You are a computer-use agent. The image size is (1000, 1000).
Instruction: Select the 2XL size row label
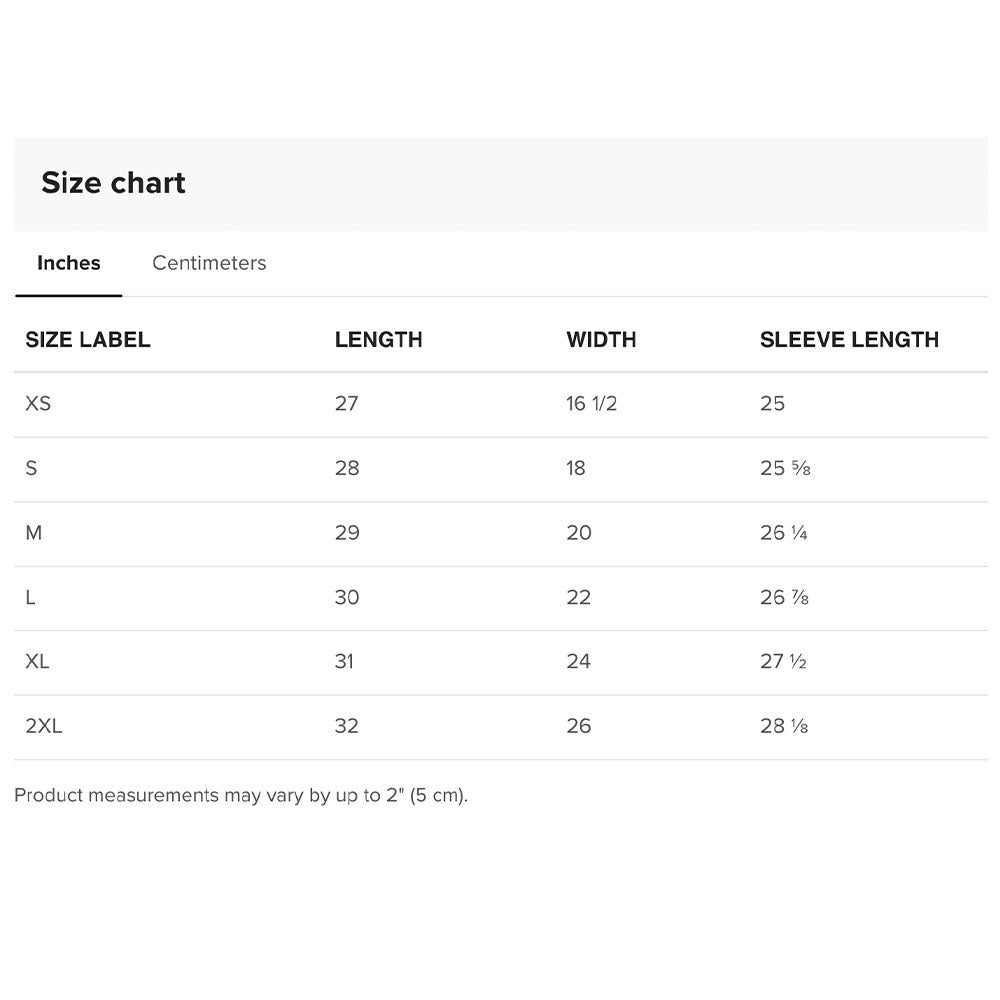pyautogui.click(x=44, y=726)
